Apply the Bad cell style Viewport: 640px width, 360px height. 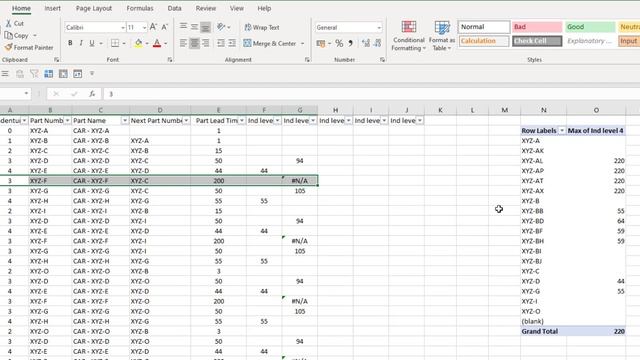pos(537,27)
